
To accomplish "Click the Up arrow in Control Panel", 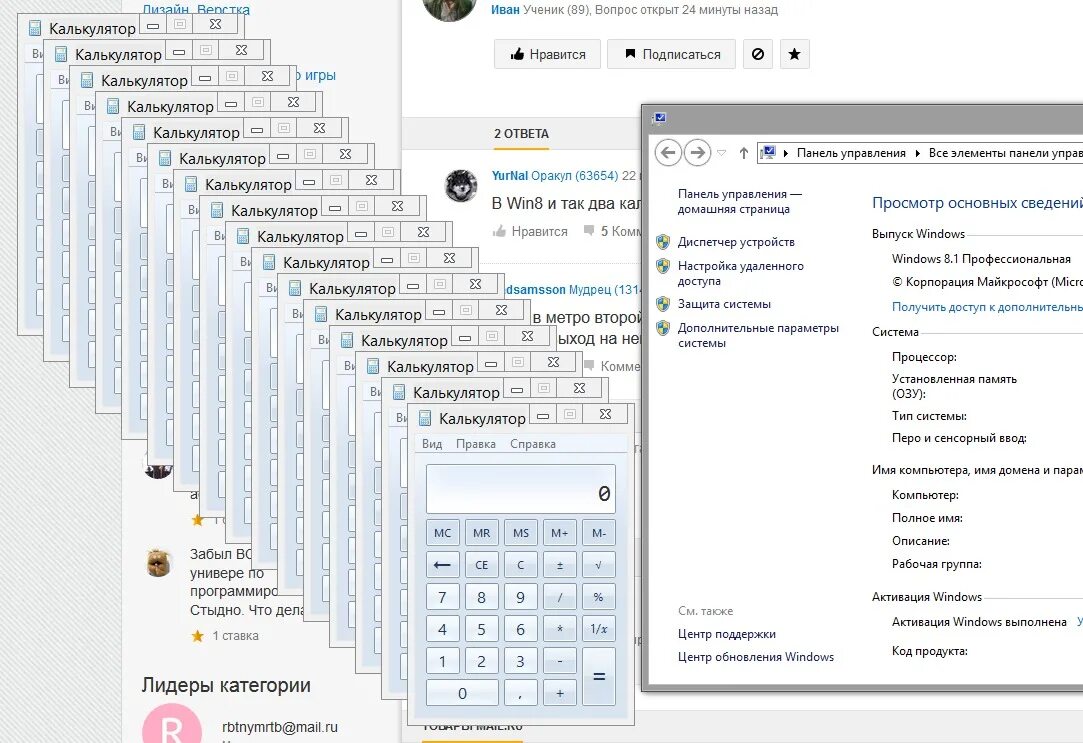I will (x=743, y=153).
